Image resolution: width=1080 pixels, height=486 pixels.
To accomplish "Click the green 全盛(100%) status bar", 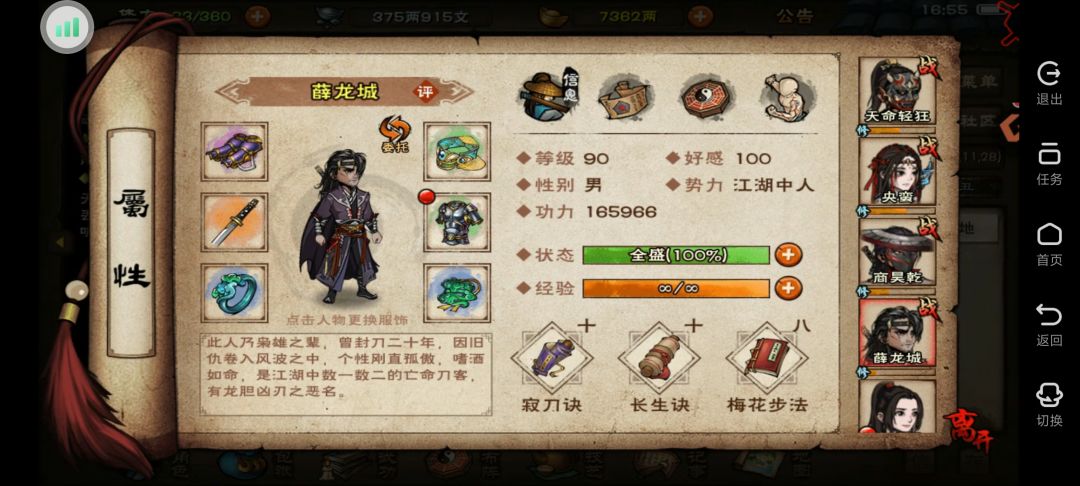I will pos(676,255).
